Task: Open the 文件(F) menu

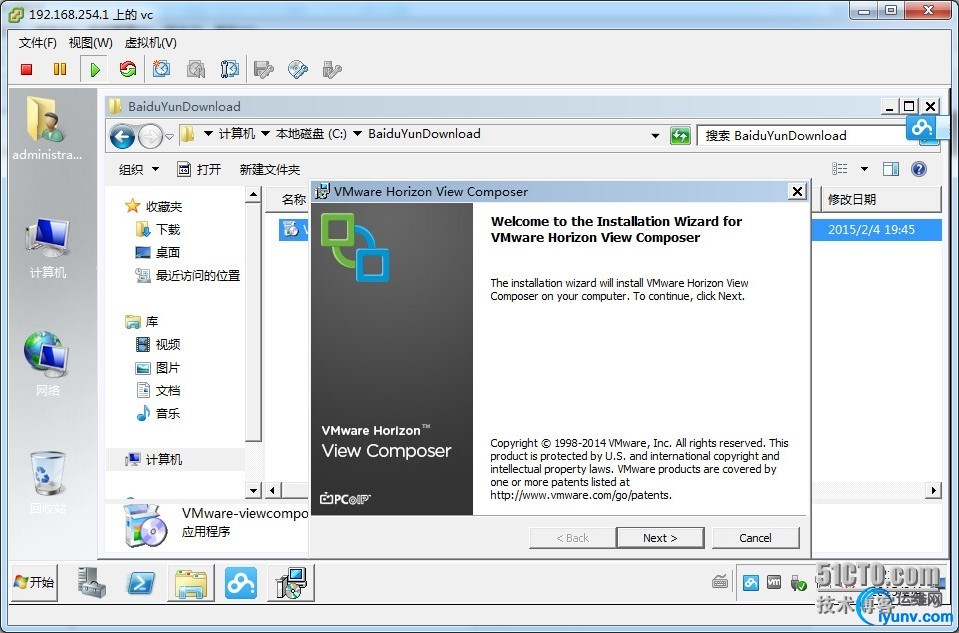Action: [x=37, y=42]
